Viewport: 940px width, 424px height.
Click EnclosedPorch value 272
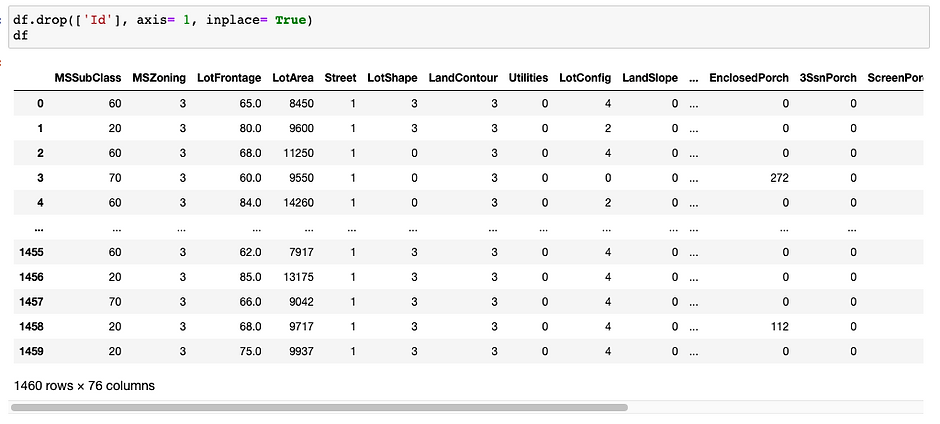pyautogui.click(x=780, y=178)
